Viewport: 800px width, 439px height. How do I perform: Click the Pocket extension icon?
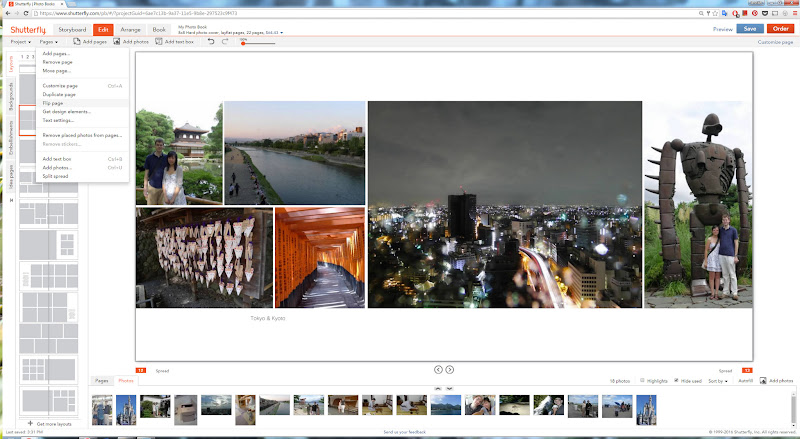coord(765,13)
